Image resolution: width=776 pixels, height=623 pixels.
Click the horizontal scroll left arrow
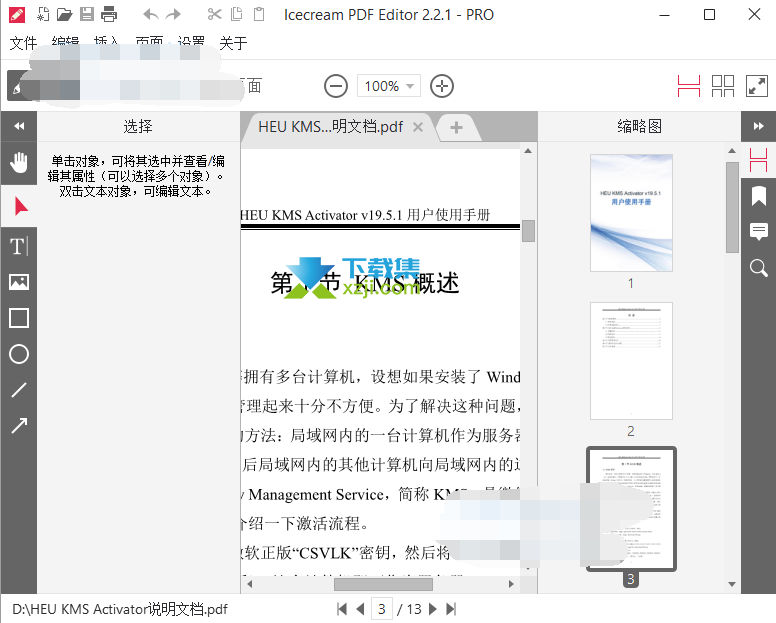point(250,584)
